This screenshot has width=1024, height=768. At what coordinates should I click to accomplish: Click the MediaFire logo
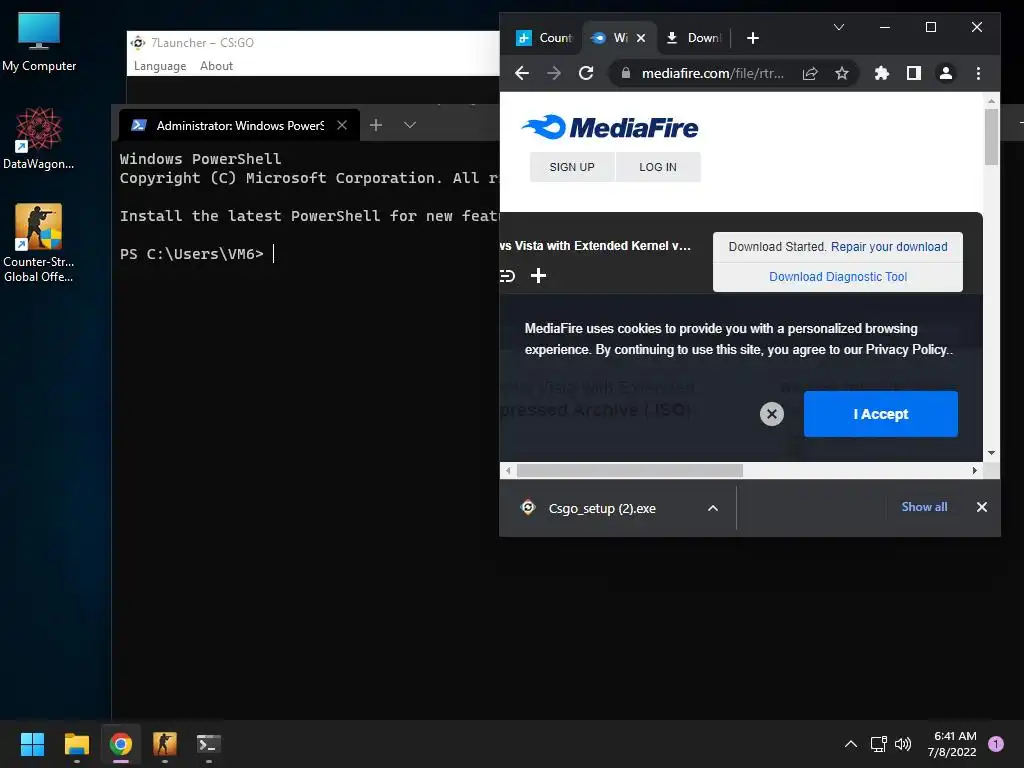click(610, 127)
